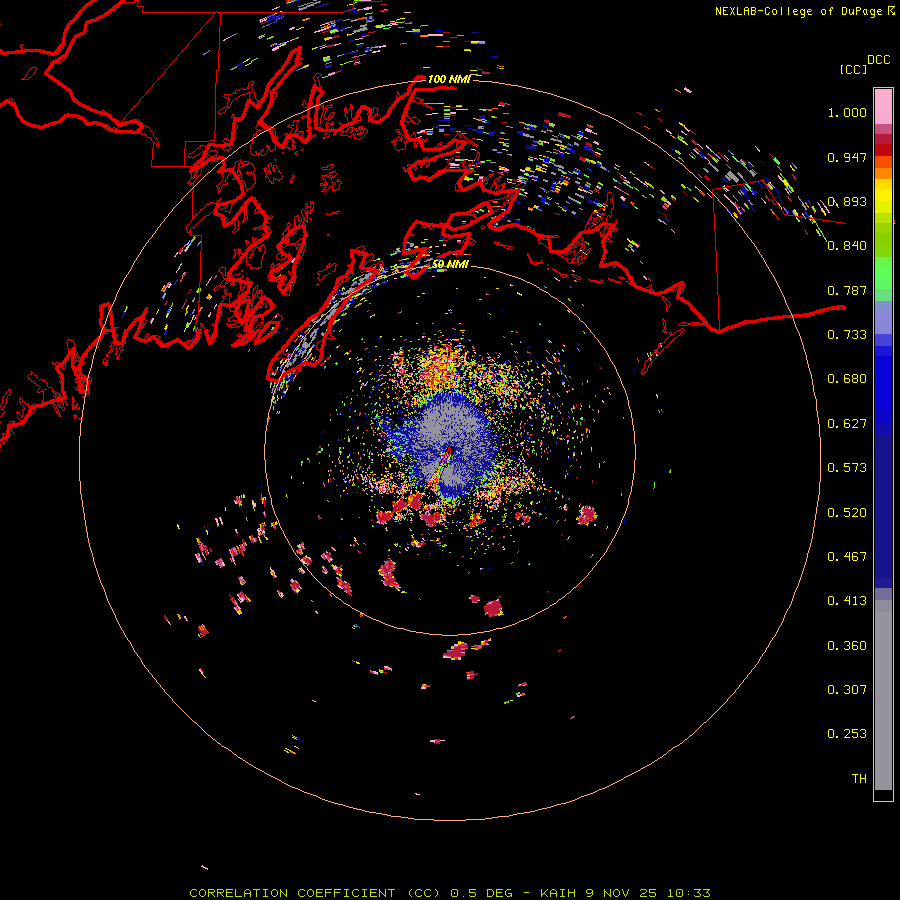Click the 0.520 scale value
The width and height of the screenshot is (900, 900).
pos(847,513)
